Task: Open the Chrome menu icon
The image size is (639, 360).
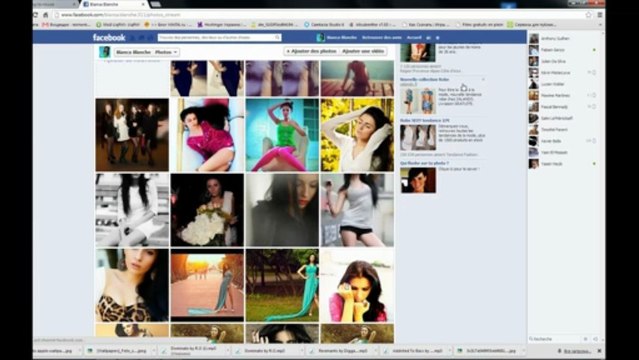Action: [x=600, y=15]
